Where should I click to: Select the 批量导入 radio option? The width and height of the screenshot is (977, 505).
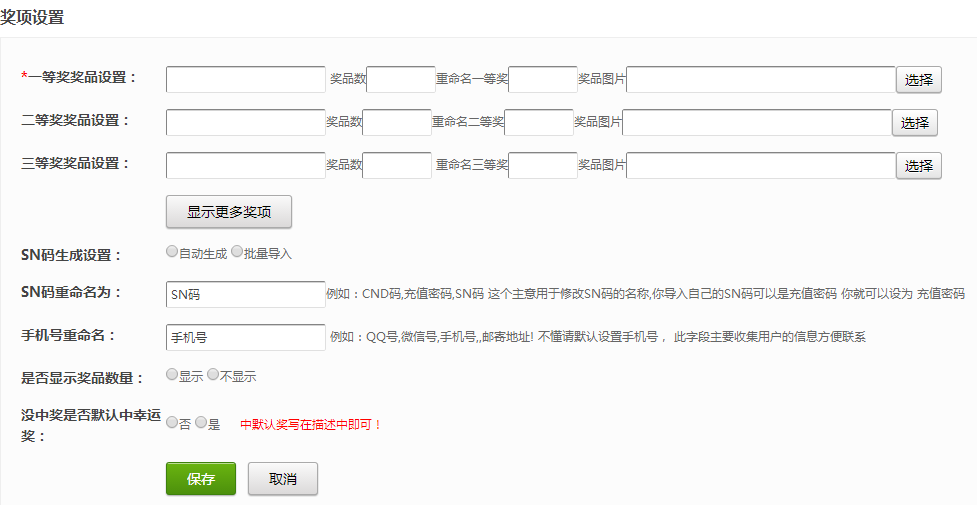237,252
